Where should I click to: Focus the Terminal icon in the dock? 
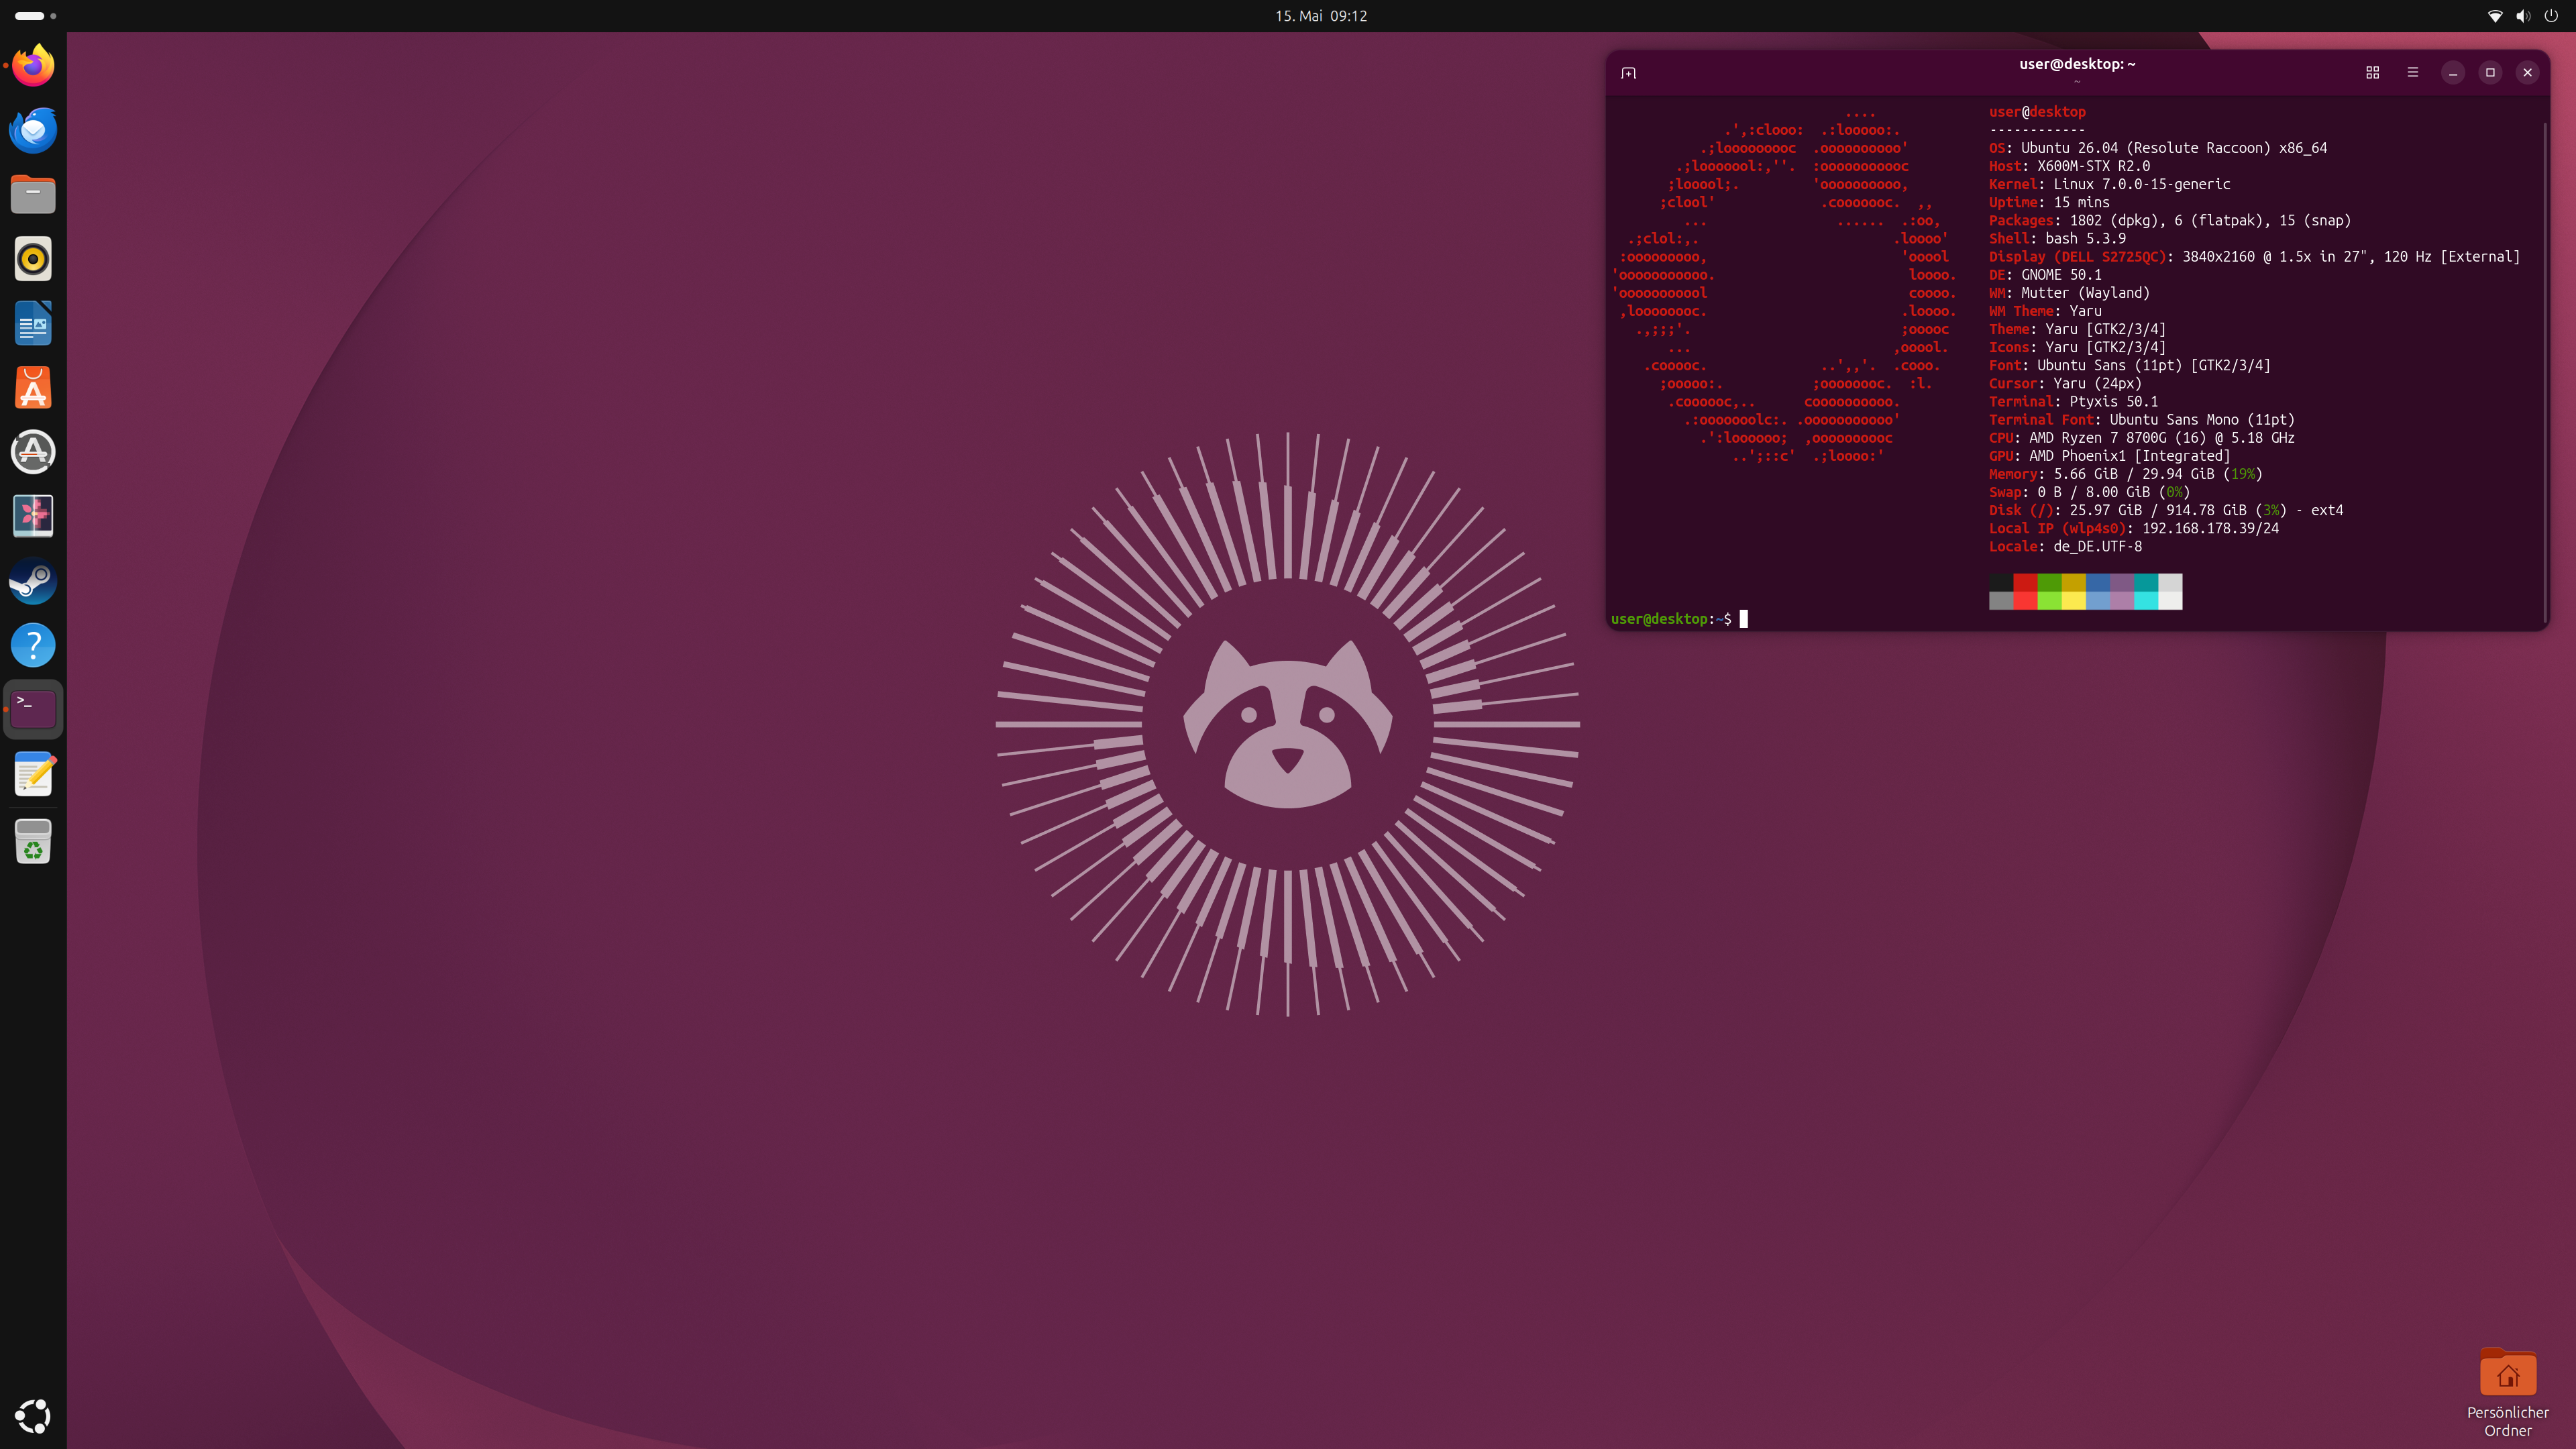click(x=33, y=709)
